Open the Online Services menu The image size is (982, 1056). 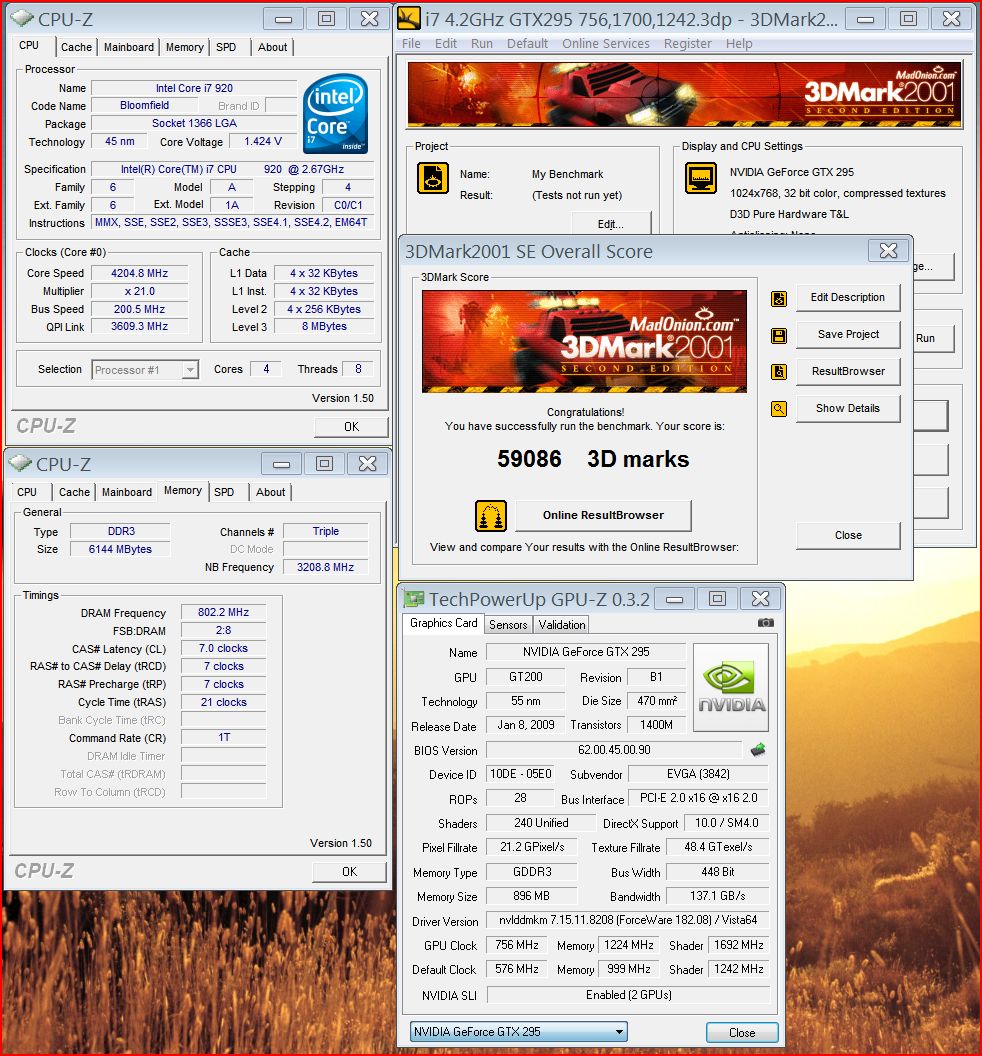click(x=605, y=43)
